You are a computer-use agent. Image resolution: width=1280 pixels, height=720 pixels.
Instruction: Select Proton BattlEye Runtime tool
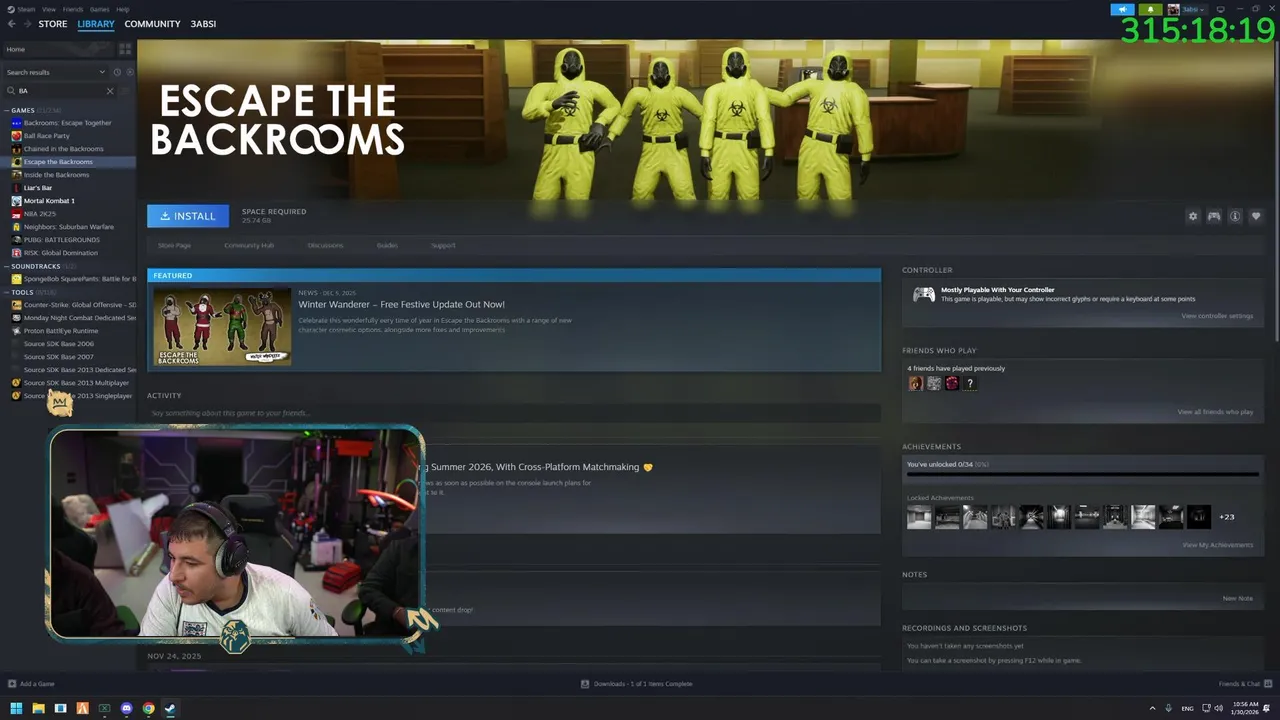pos(60,331)
